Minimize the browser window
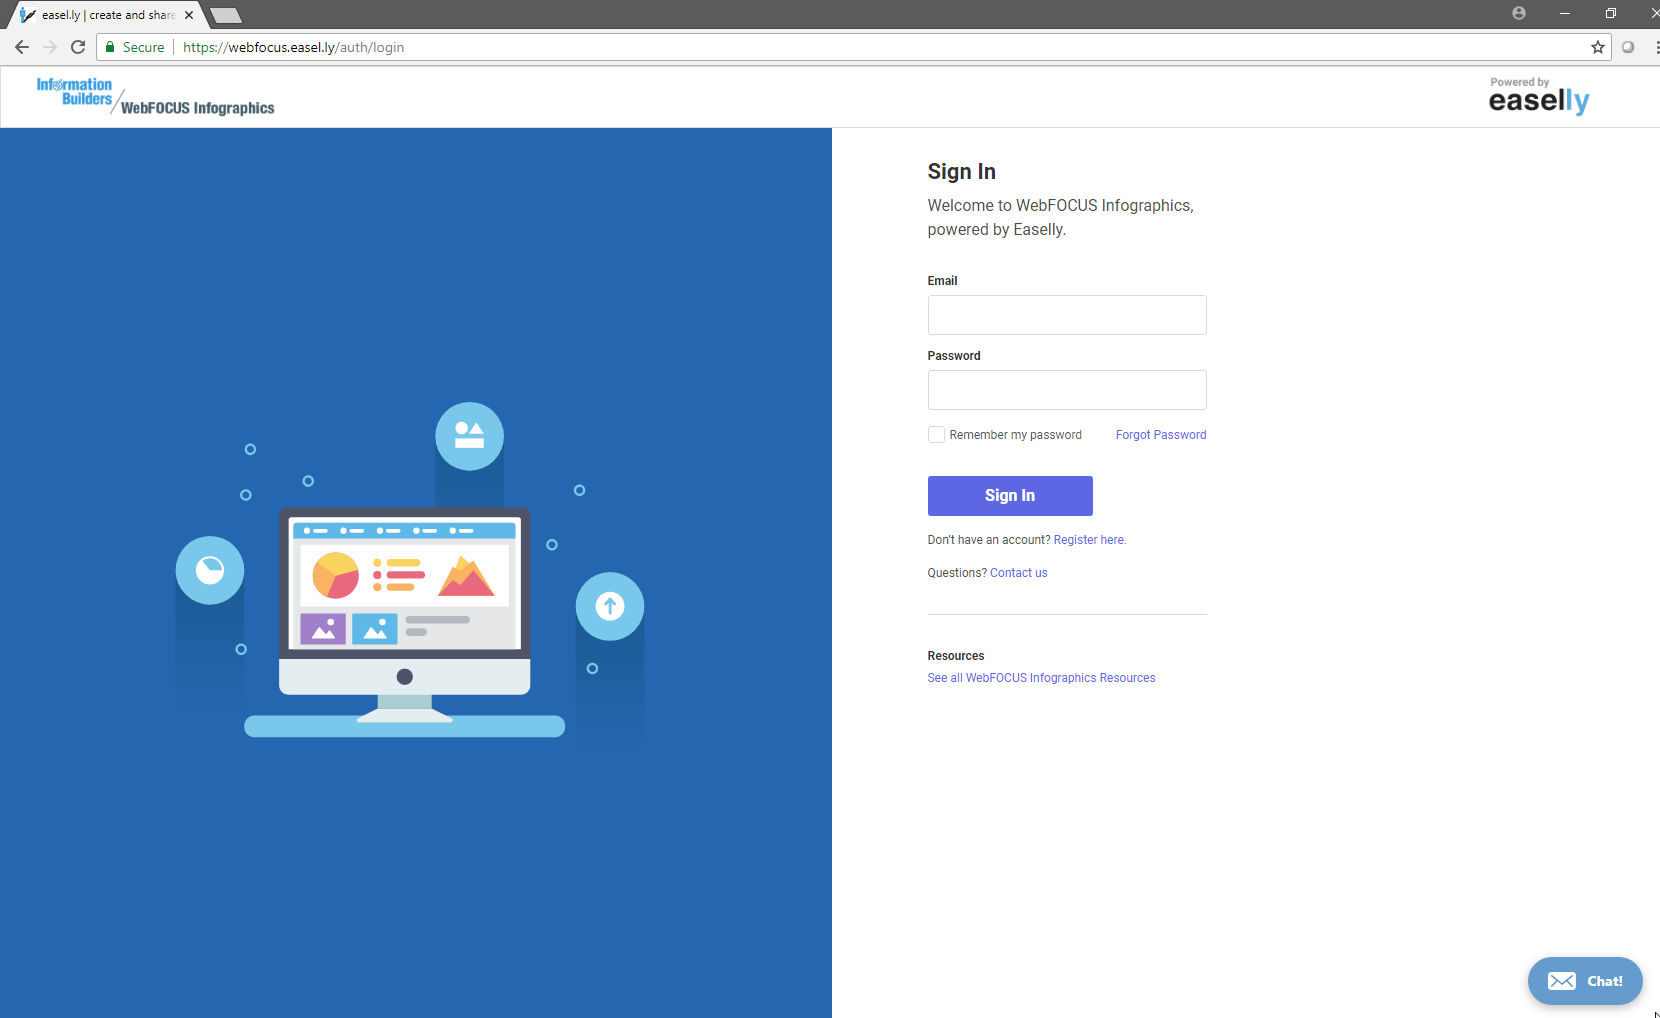Image resolution: width=1660 pixels, height=1018 pixels. pos(1565,13)
